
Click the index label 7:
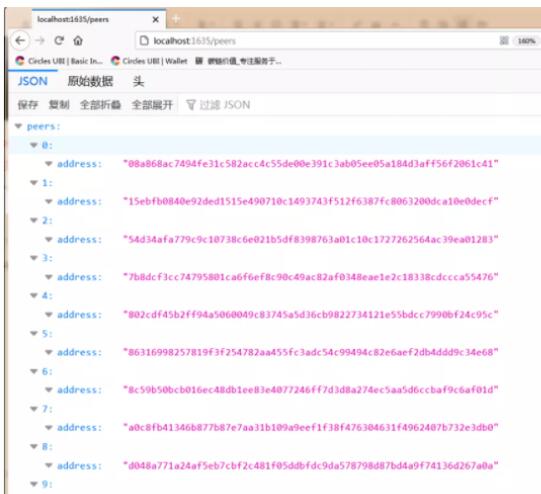click(47, 409)
